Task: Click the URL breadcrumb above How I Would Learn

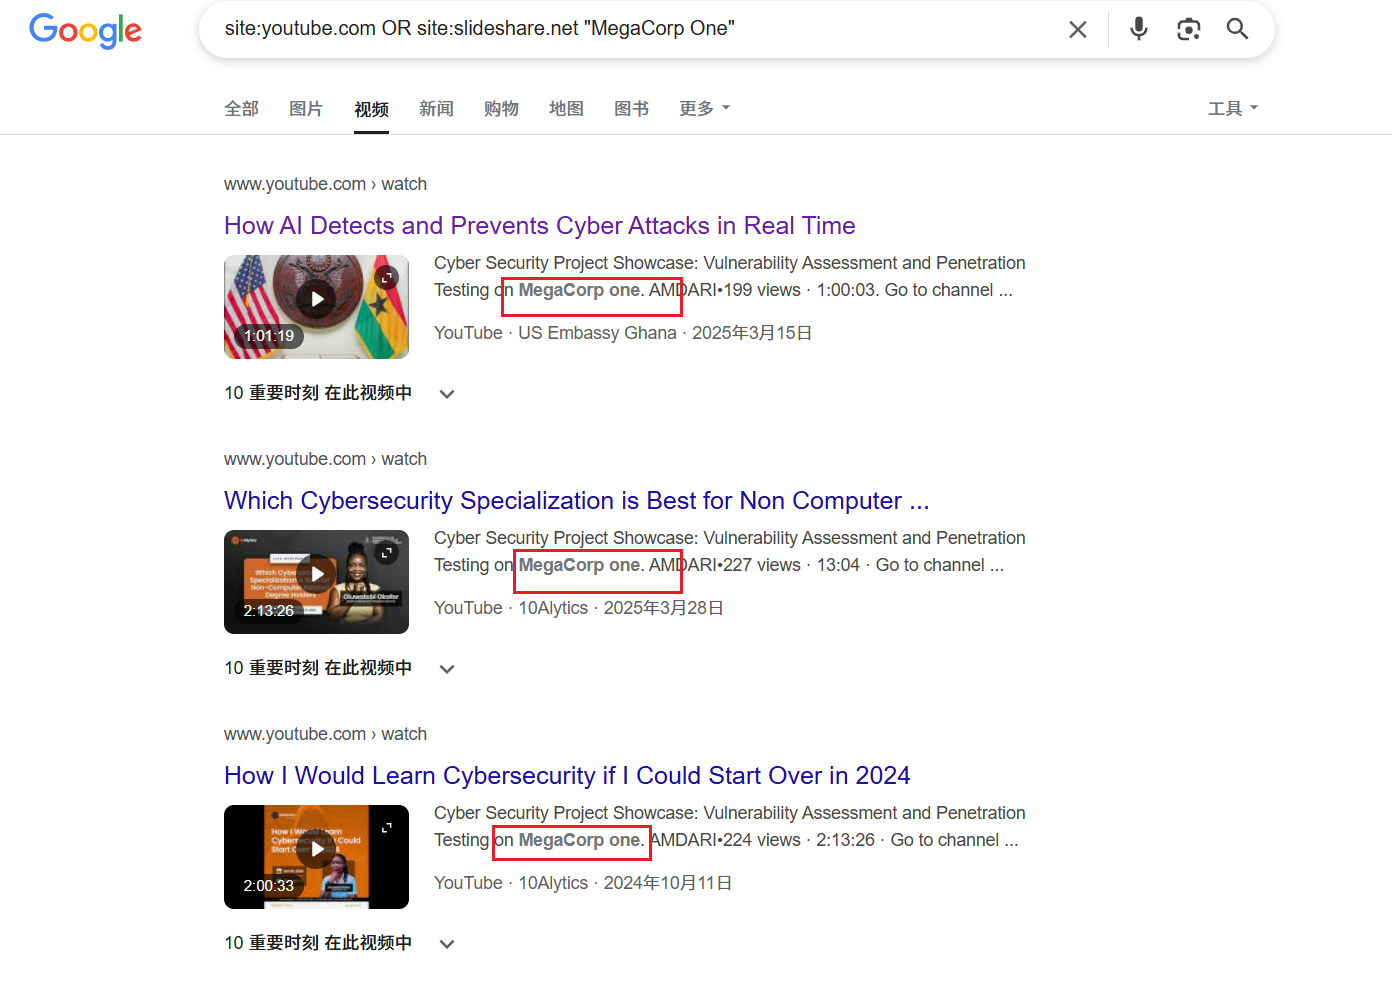Action: (325, 734)
